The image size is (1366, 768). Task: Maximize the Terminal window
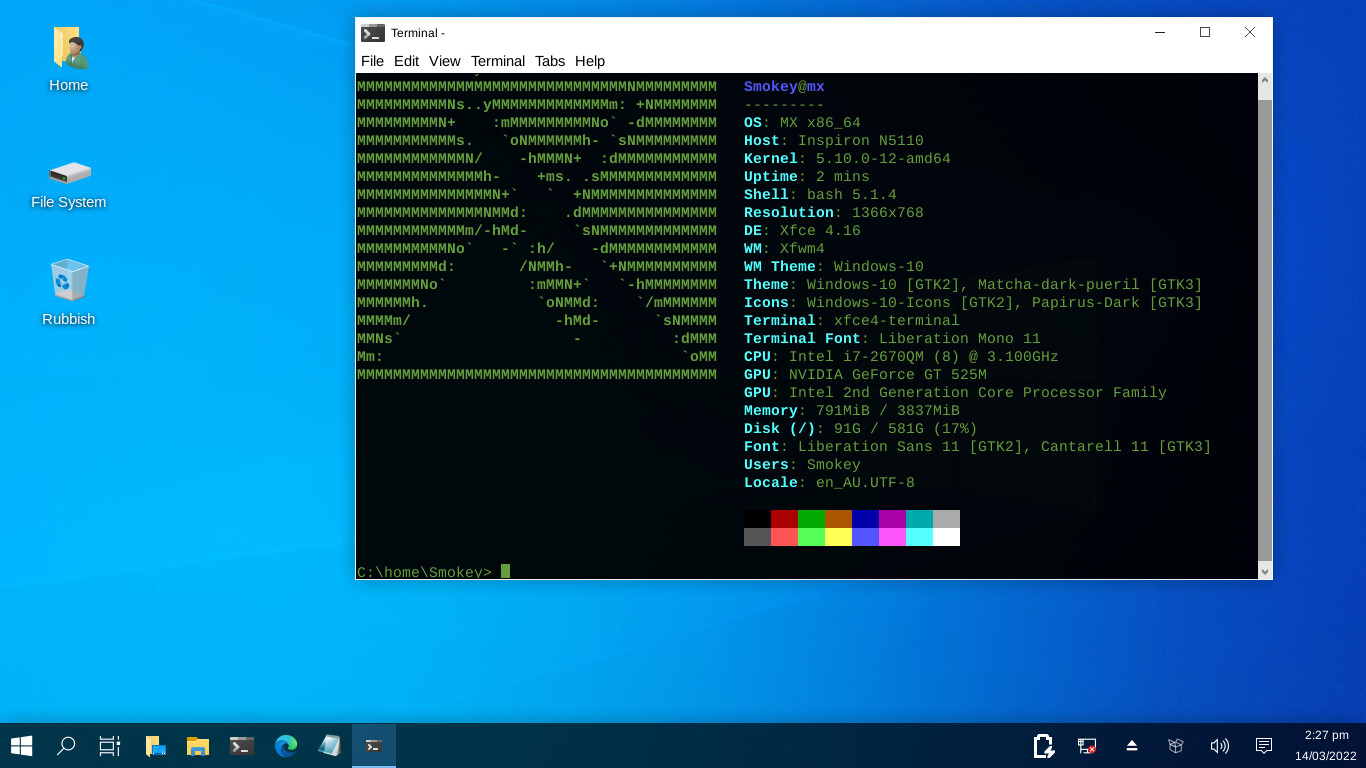[1205, 32]
